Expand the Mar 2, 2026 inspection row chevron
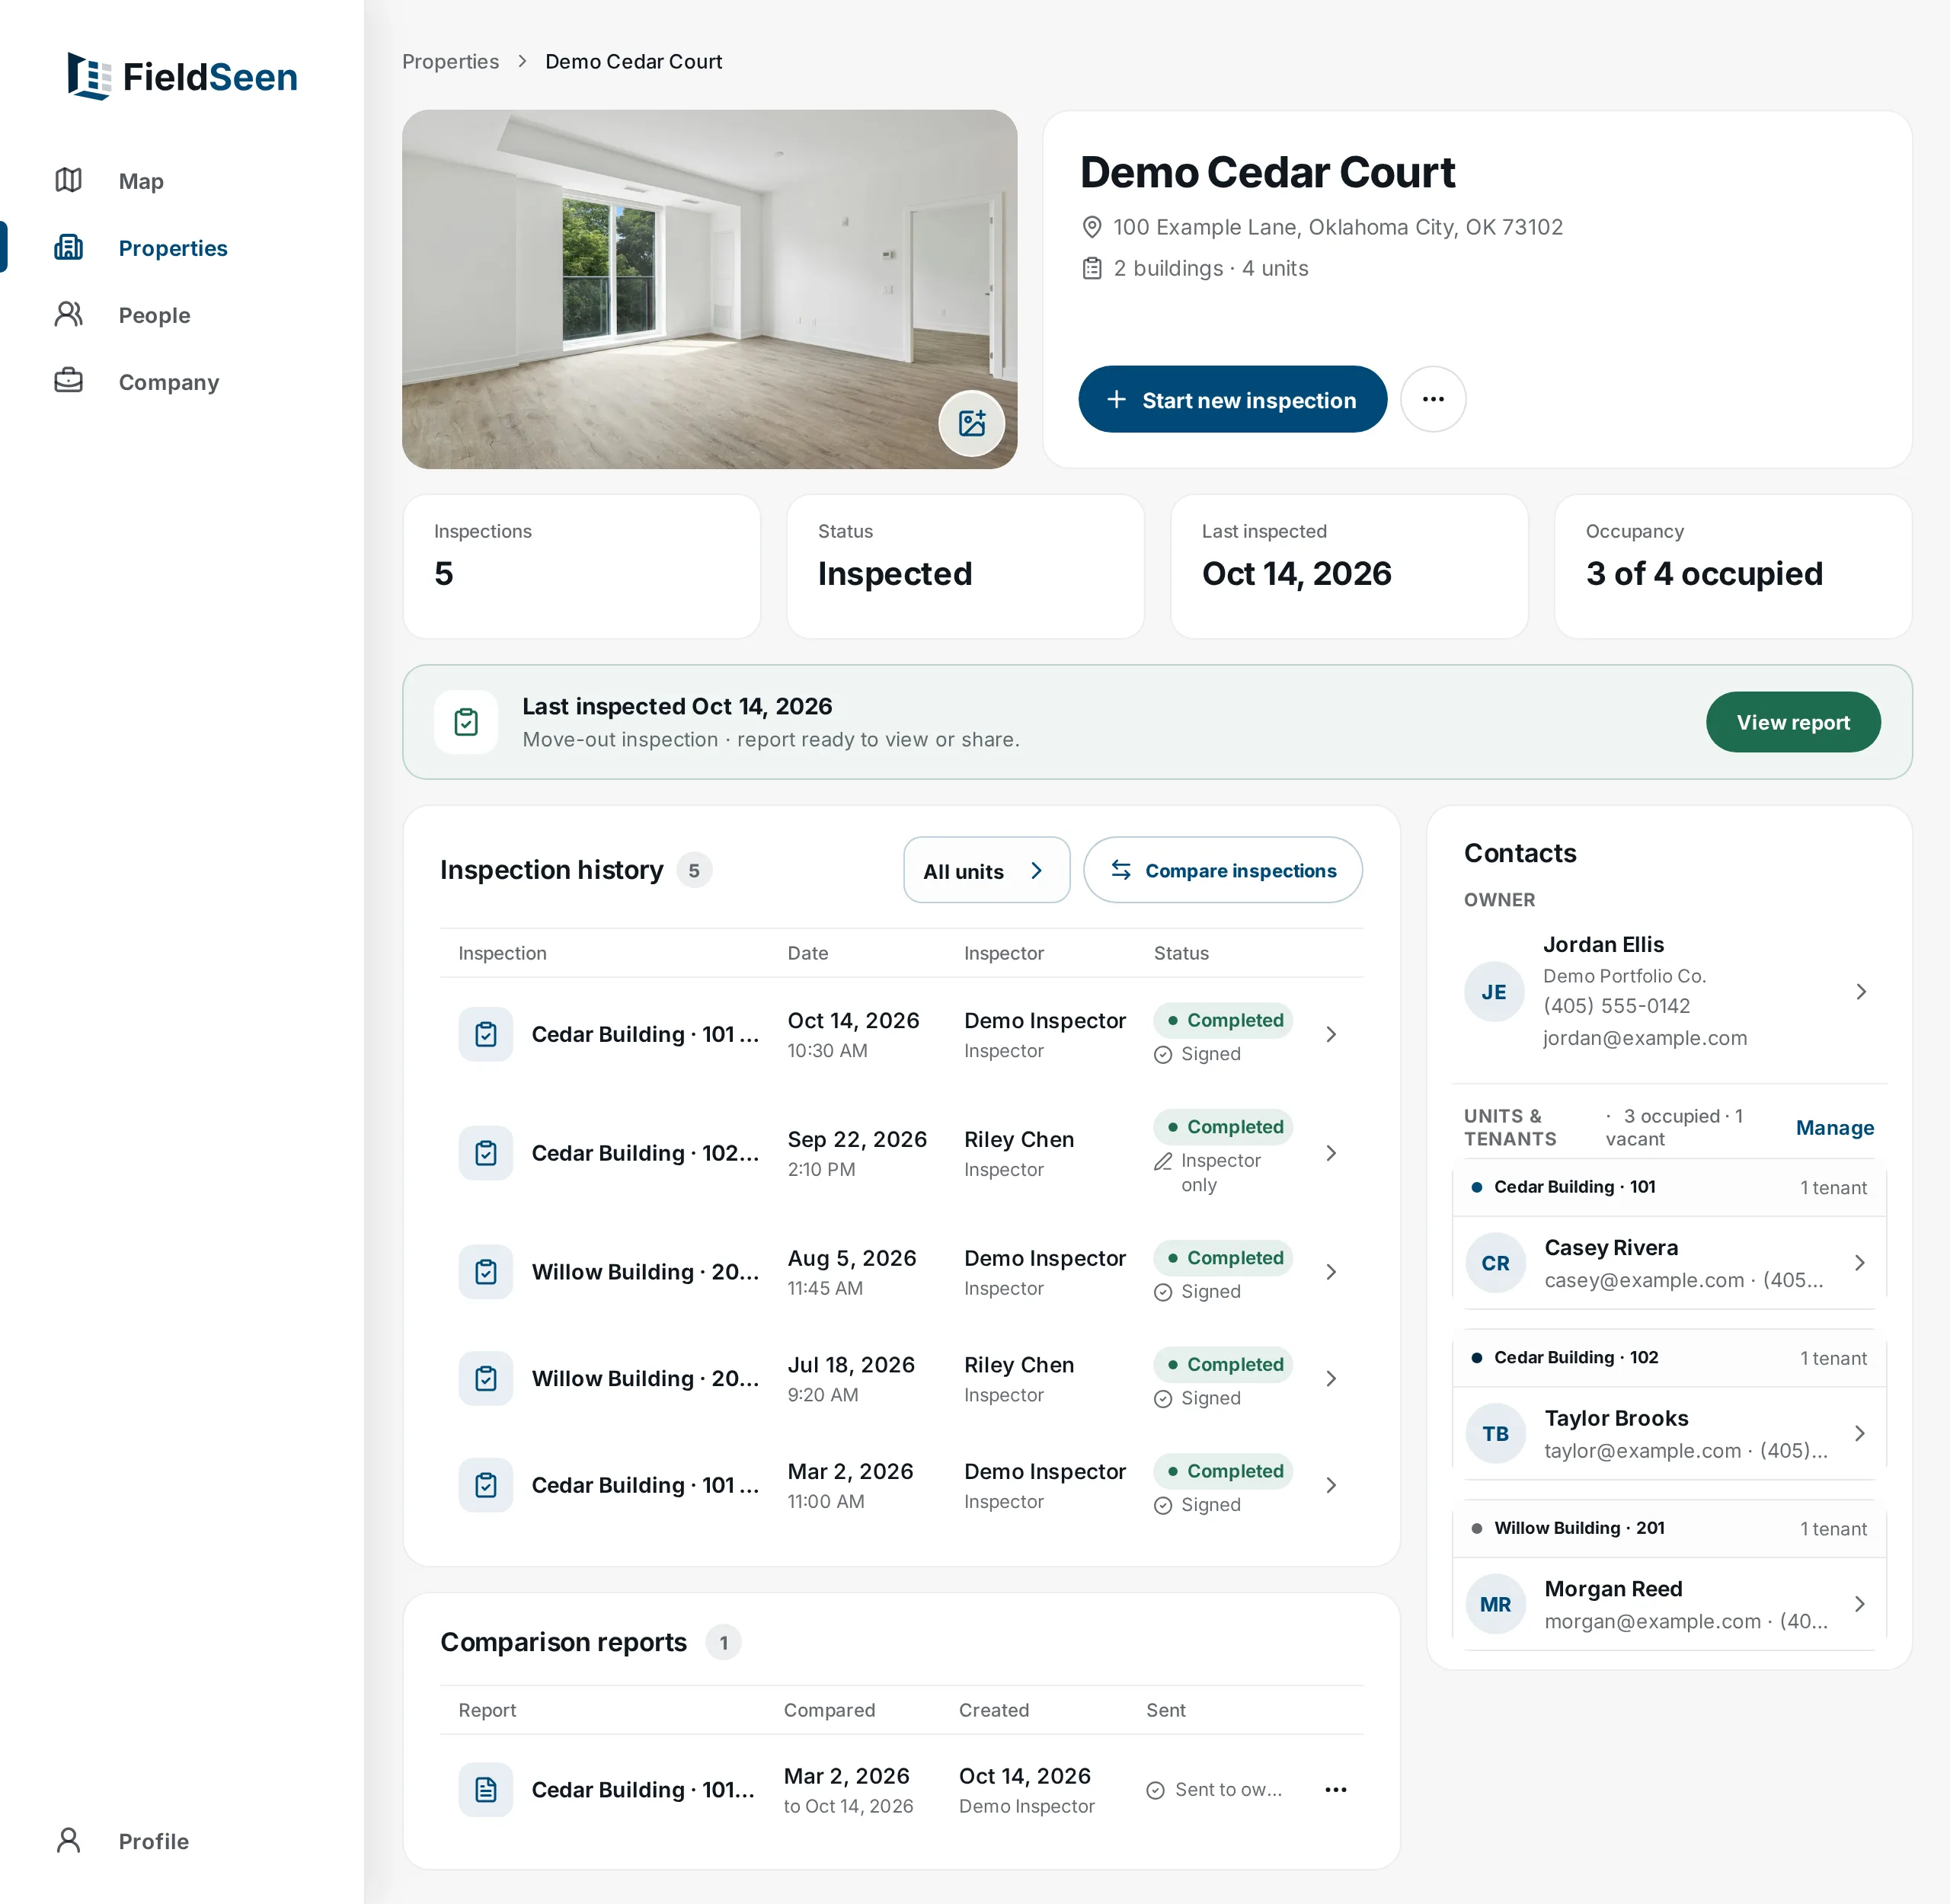The image size is (1950, 1904). coord(1331,1486)
